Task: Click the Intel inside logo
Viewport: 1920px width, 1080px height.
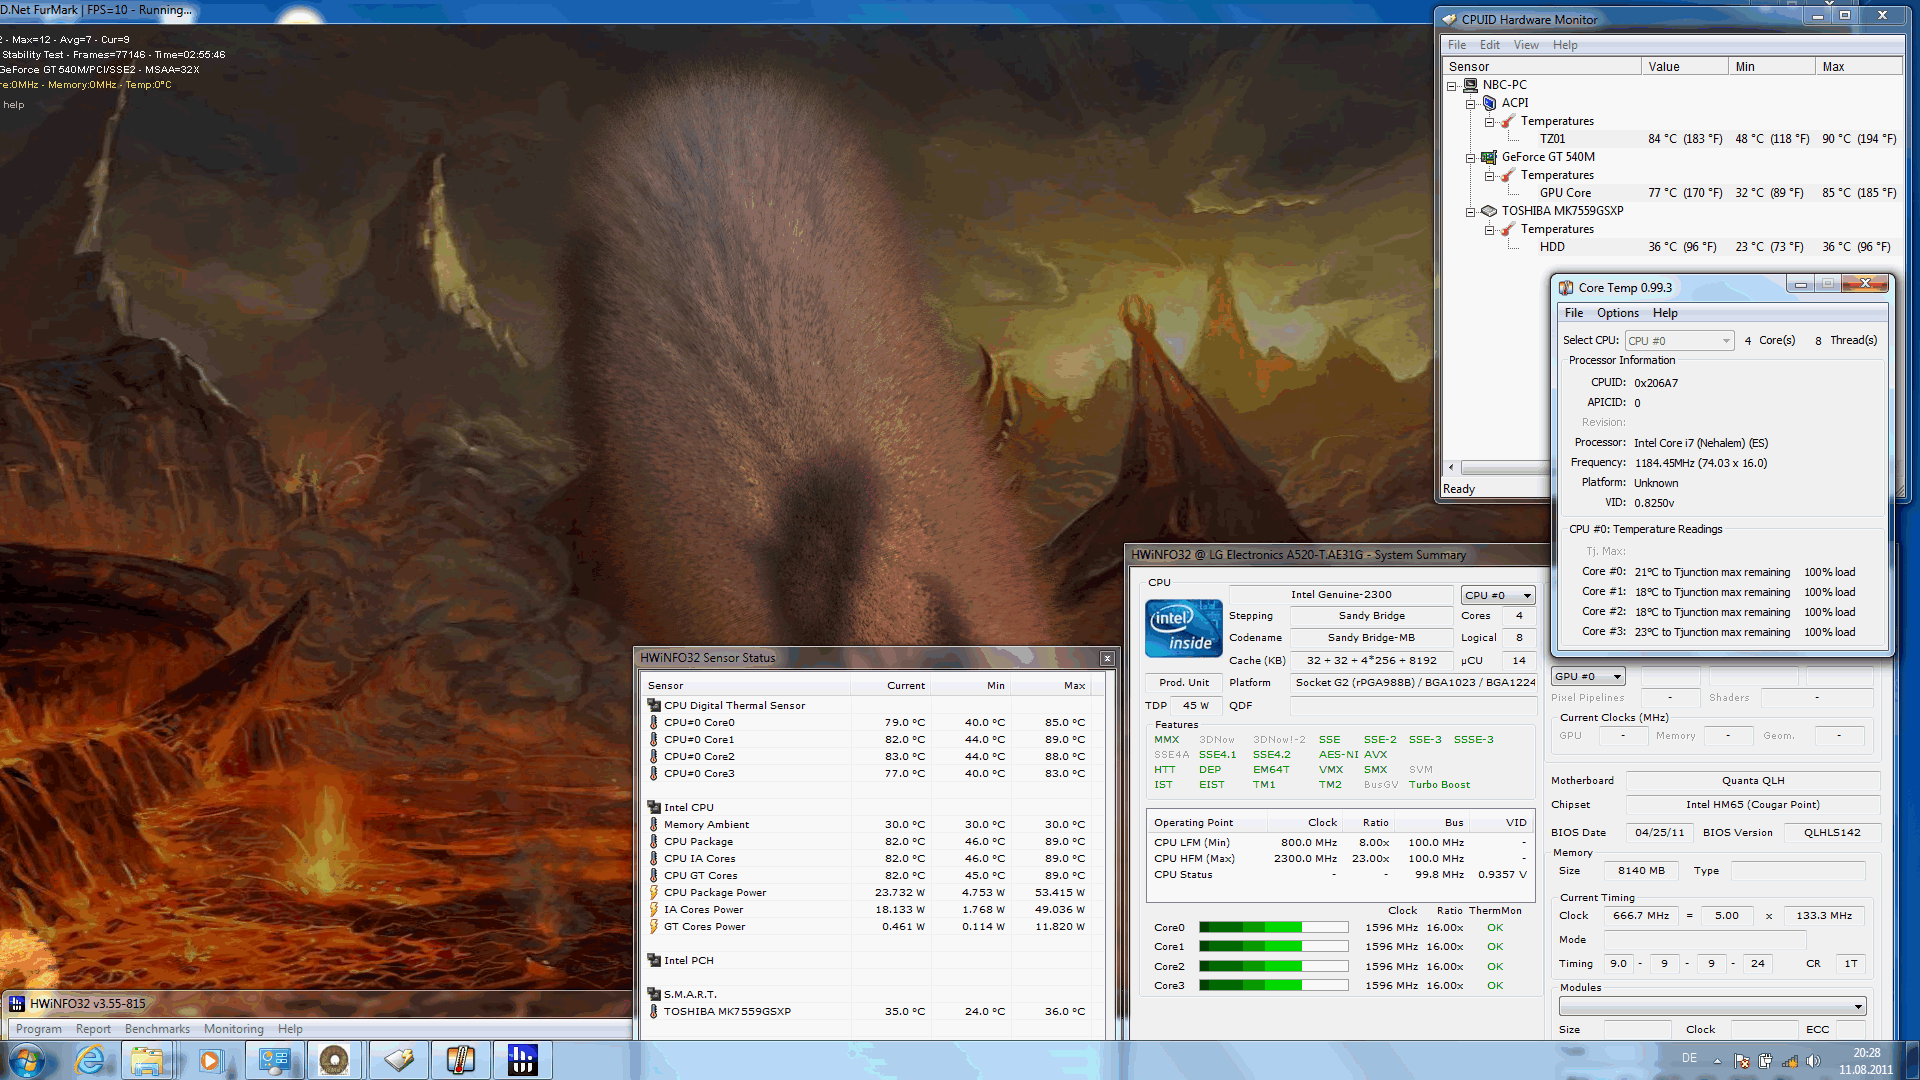Action: point(1183,629)
